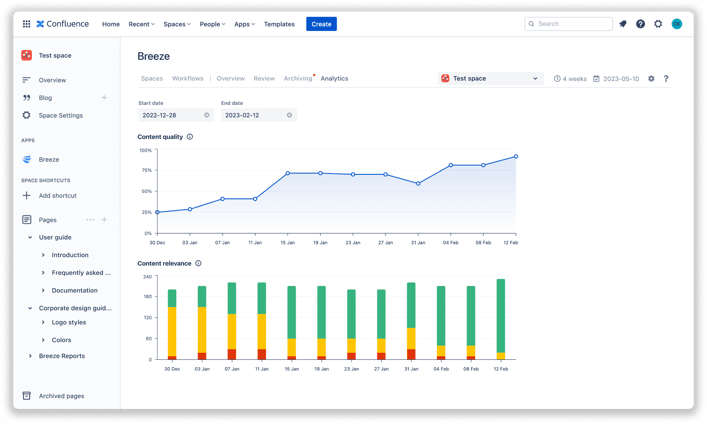Click the Test space icon in sidebar
The width and height of the screenshot is (707, 424).
[x=27, y=55]
